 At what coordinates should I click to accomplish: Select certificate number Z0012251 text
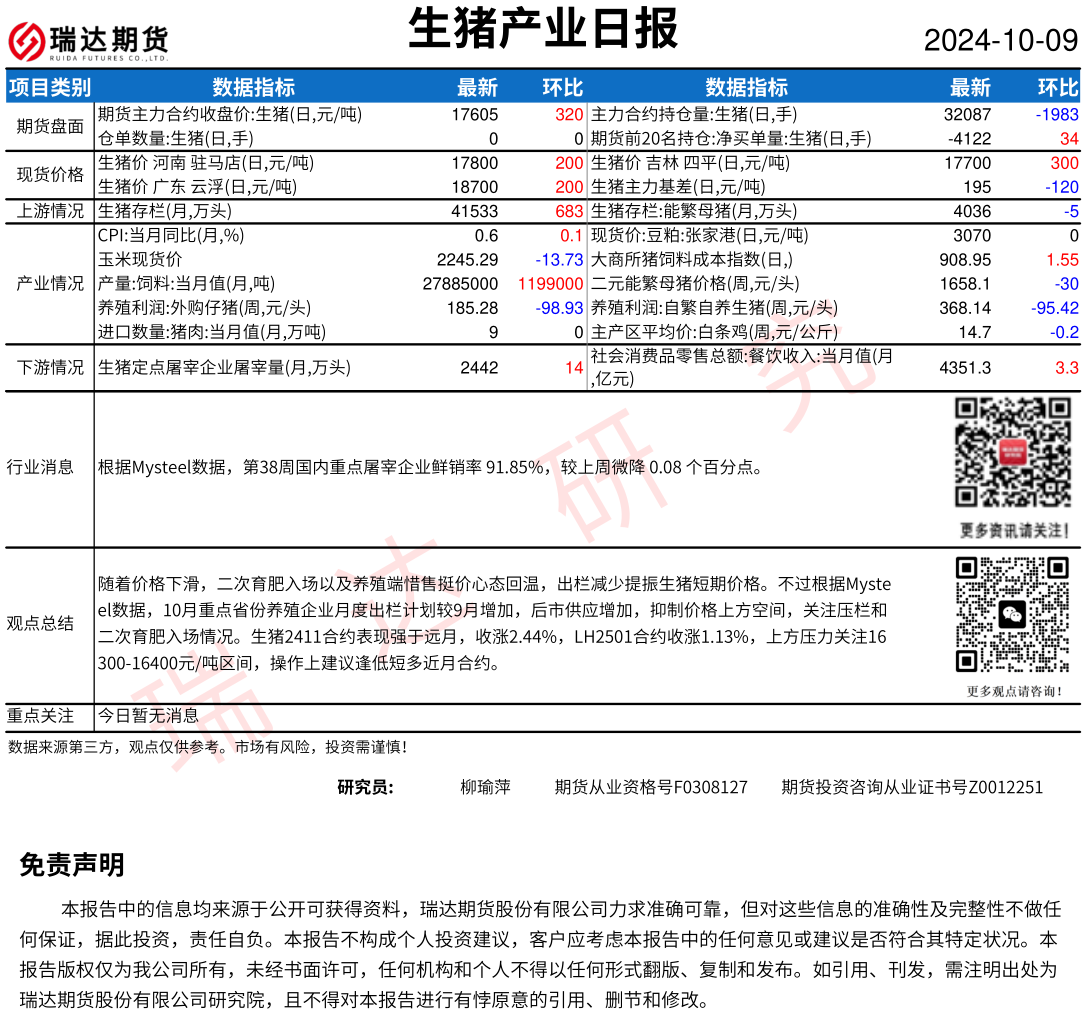tap(1005, 787)
